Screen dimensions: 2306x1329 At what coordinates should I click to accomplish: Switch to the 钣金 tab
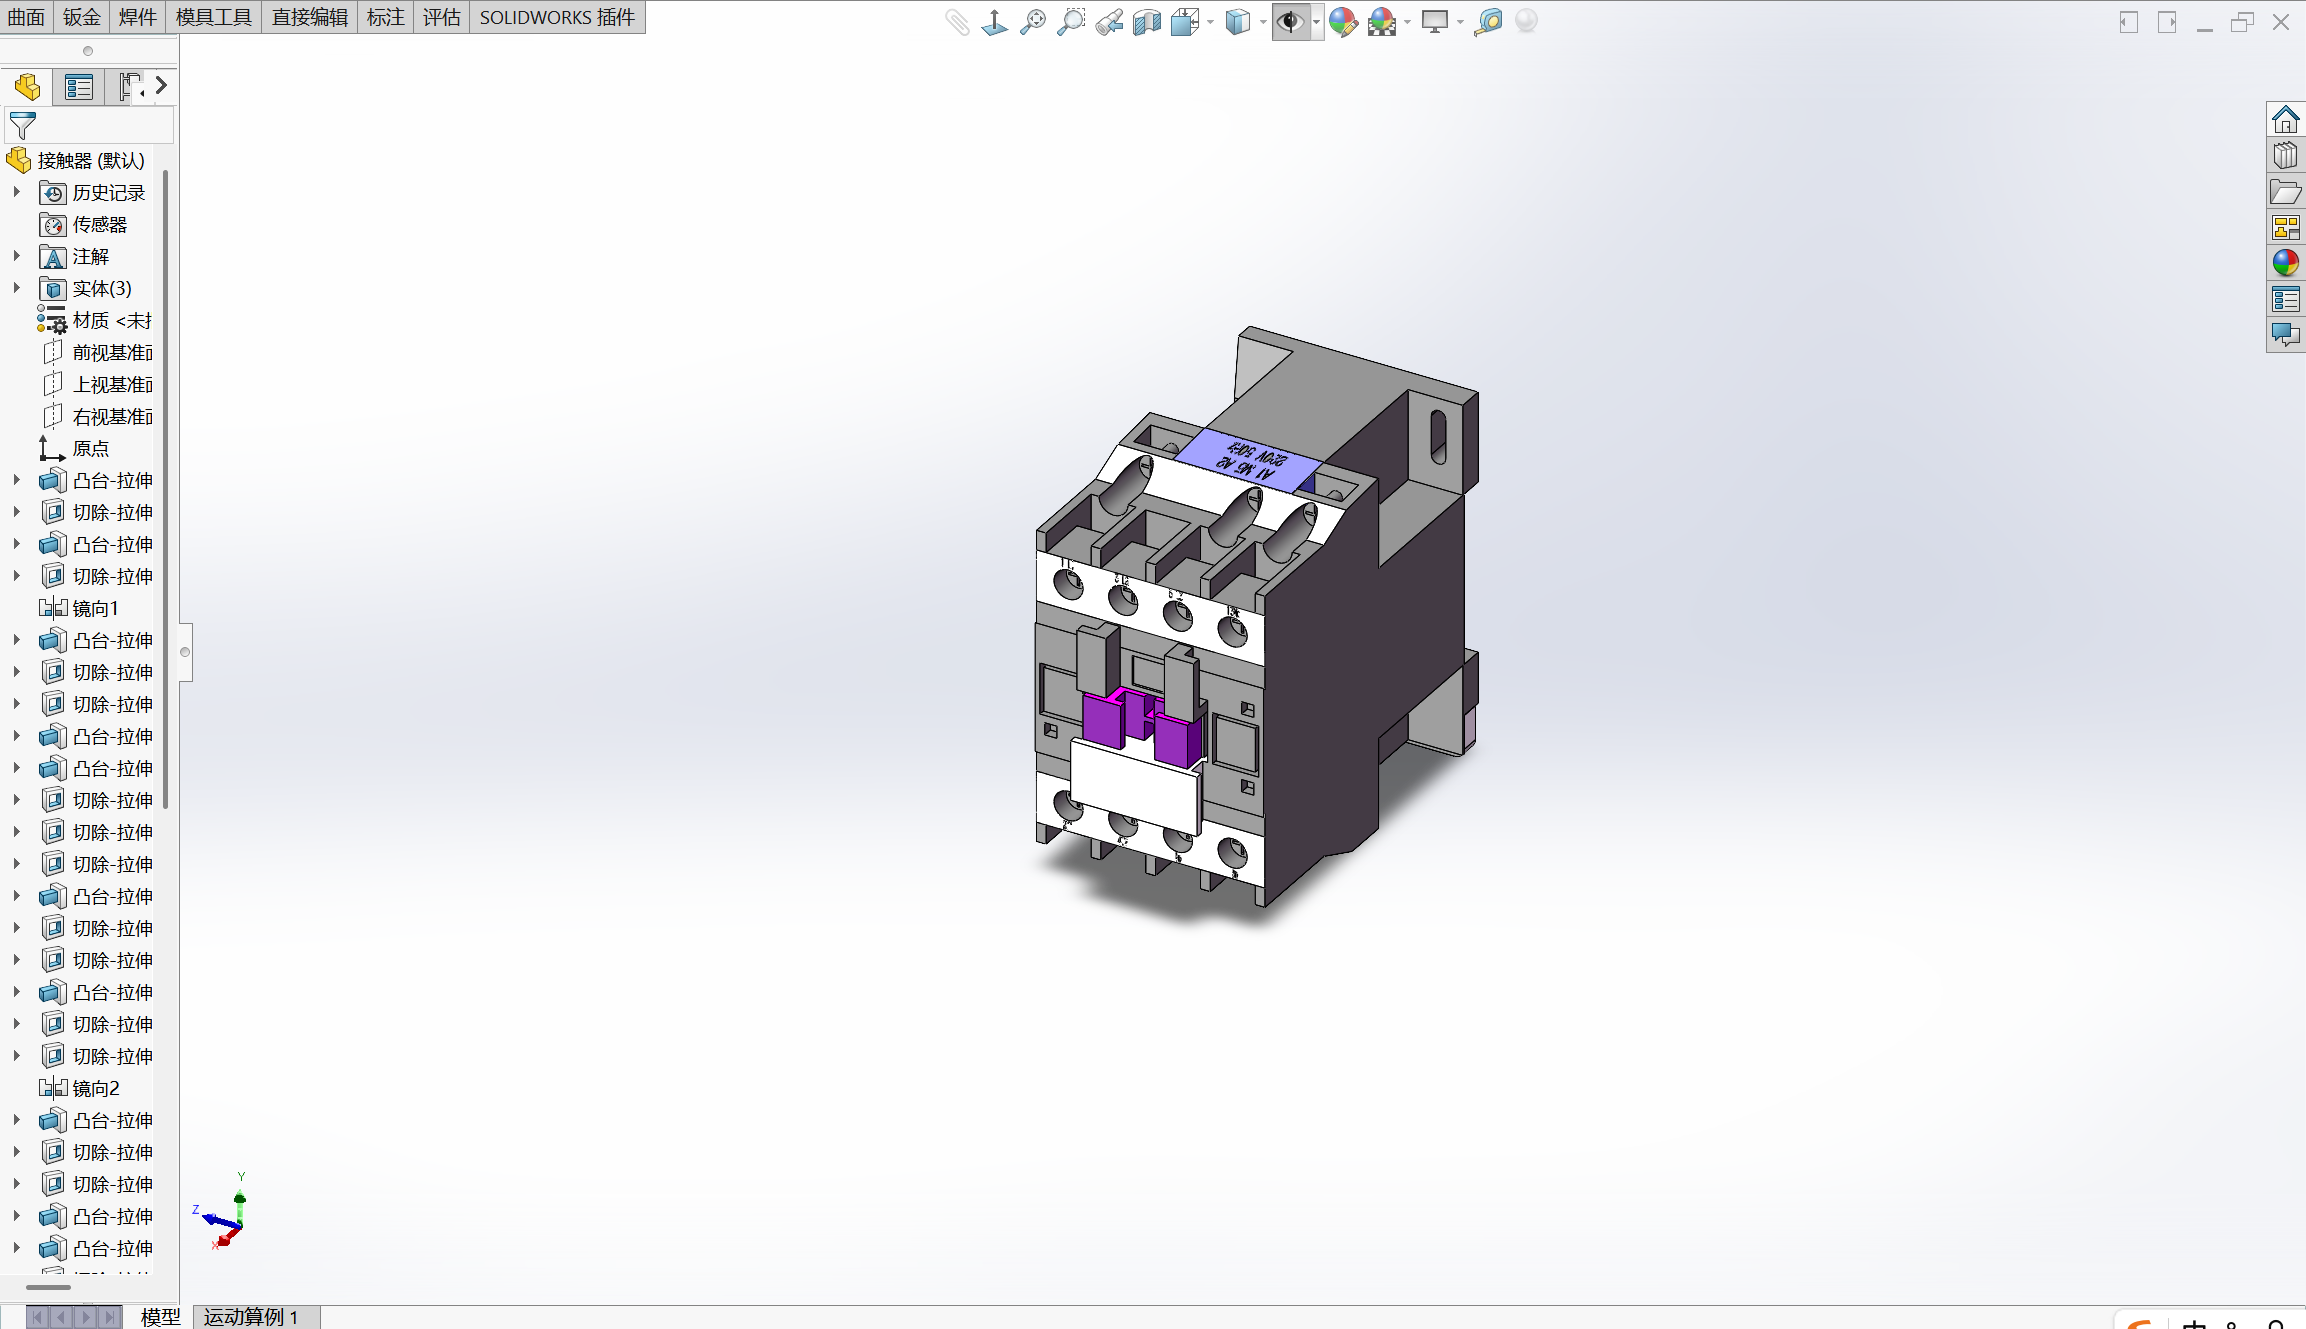82,17
